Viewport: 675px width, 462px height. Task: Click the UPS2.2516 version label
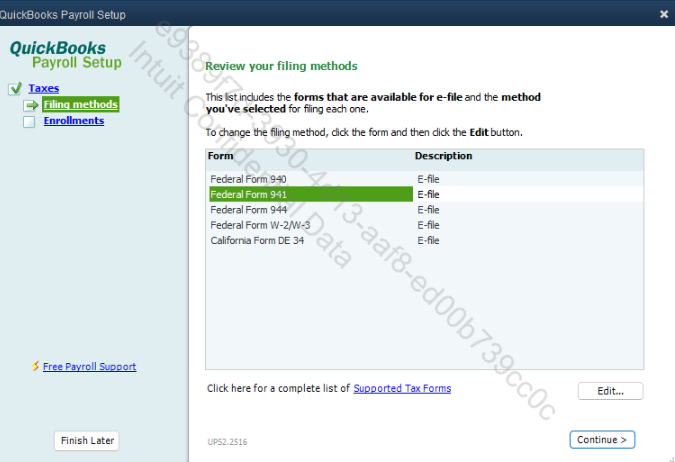tap(227, 442)
